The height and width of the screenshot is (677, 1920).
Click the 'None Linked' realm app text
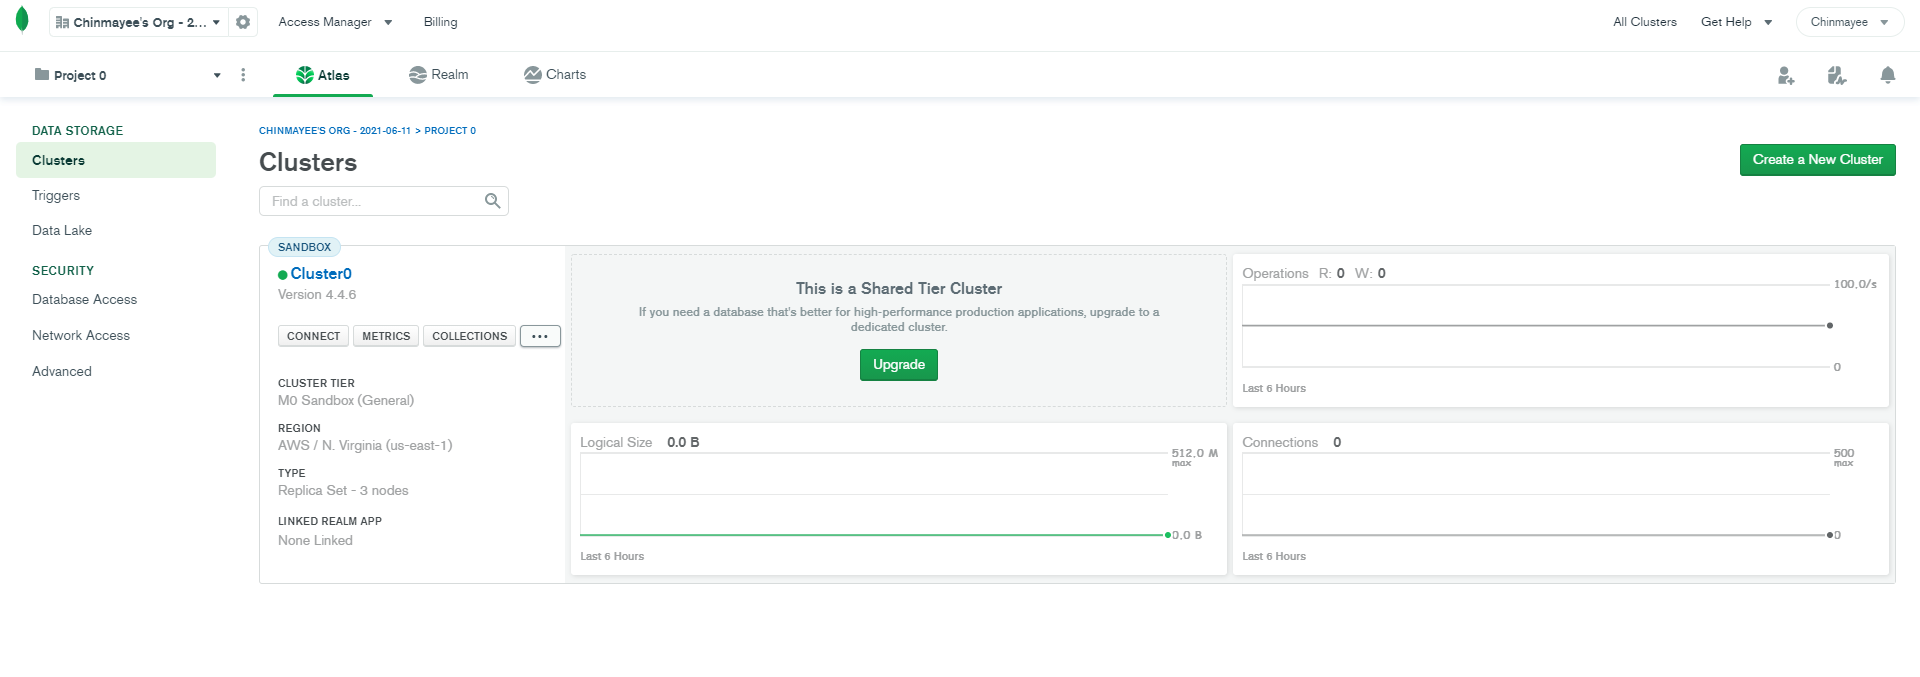pyautogui.click(x=315, y=541)
